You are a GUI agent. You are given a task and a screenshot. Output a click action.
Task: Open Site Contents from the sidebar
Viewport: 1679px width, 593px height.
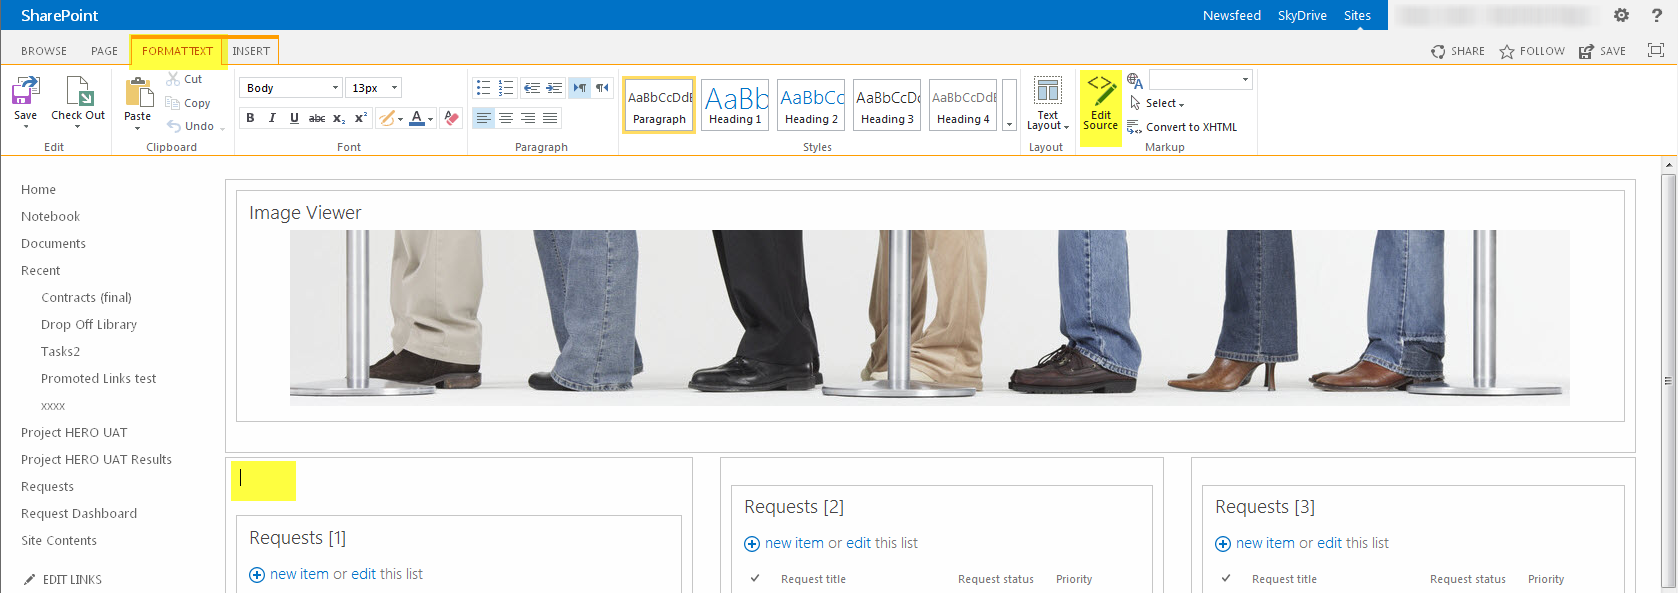(x=59, y=541)
